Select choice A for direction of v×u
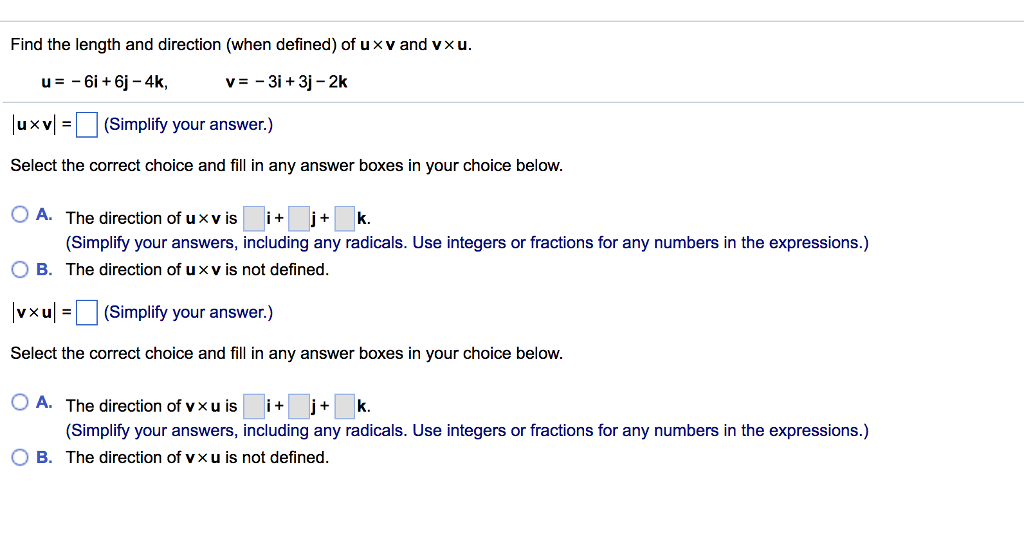The height and width of the screenshot is (557, 1024). (x=20, y=402)
